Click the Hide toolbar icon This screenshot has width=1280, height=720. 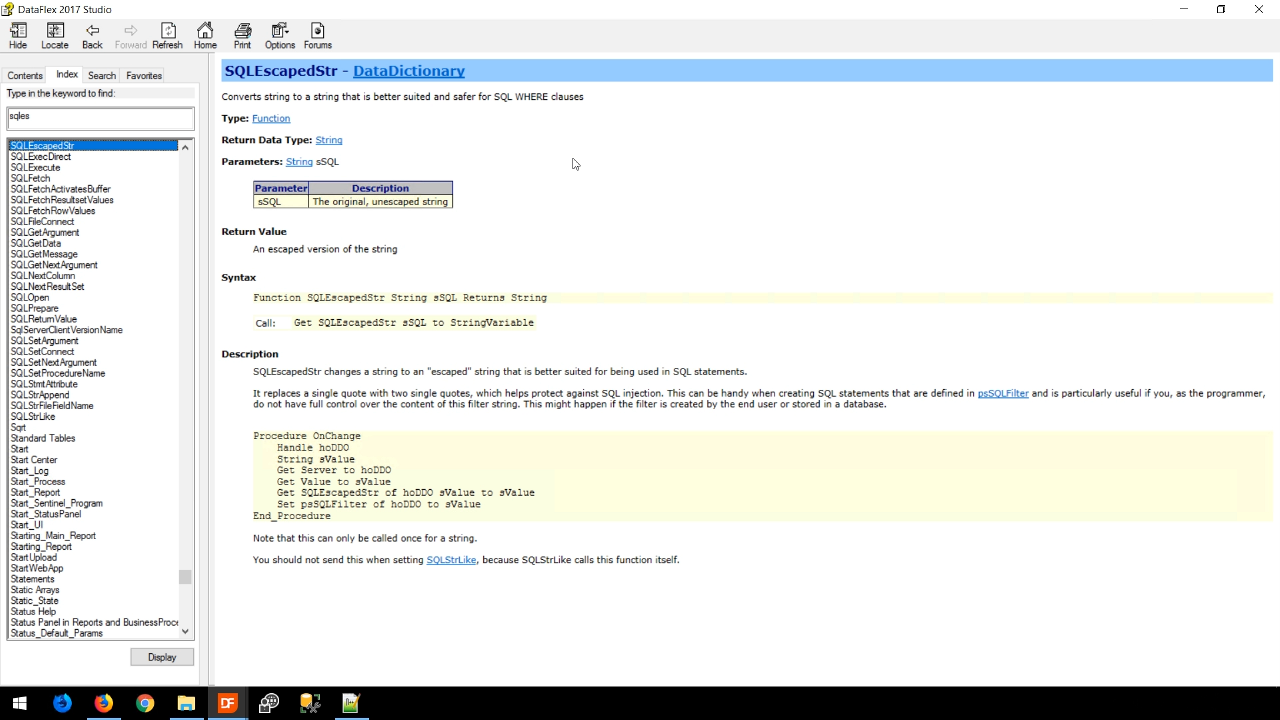click(18, 36)
